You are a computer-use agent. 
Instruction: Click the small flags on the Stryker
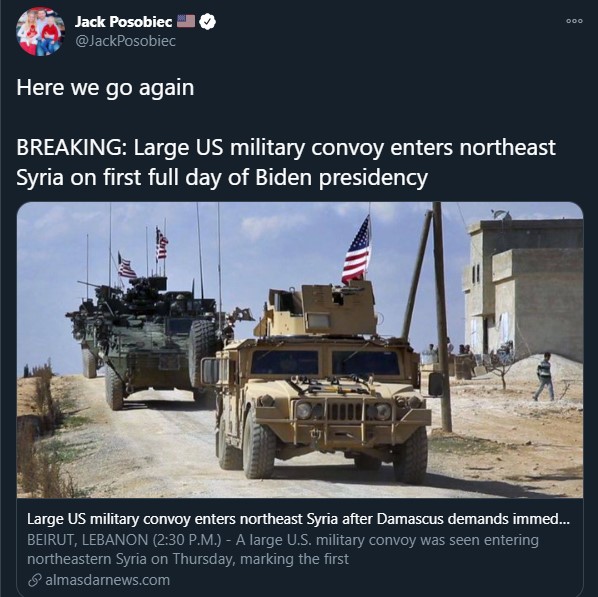click(x=144, y=254)
